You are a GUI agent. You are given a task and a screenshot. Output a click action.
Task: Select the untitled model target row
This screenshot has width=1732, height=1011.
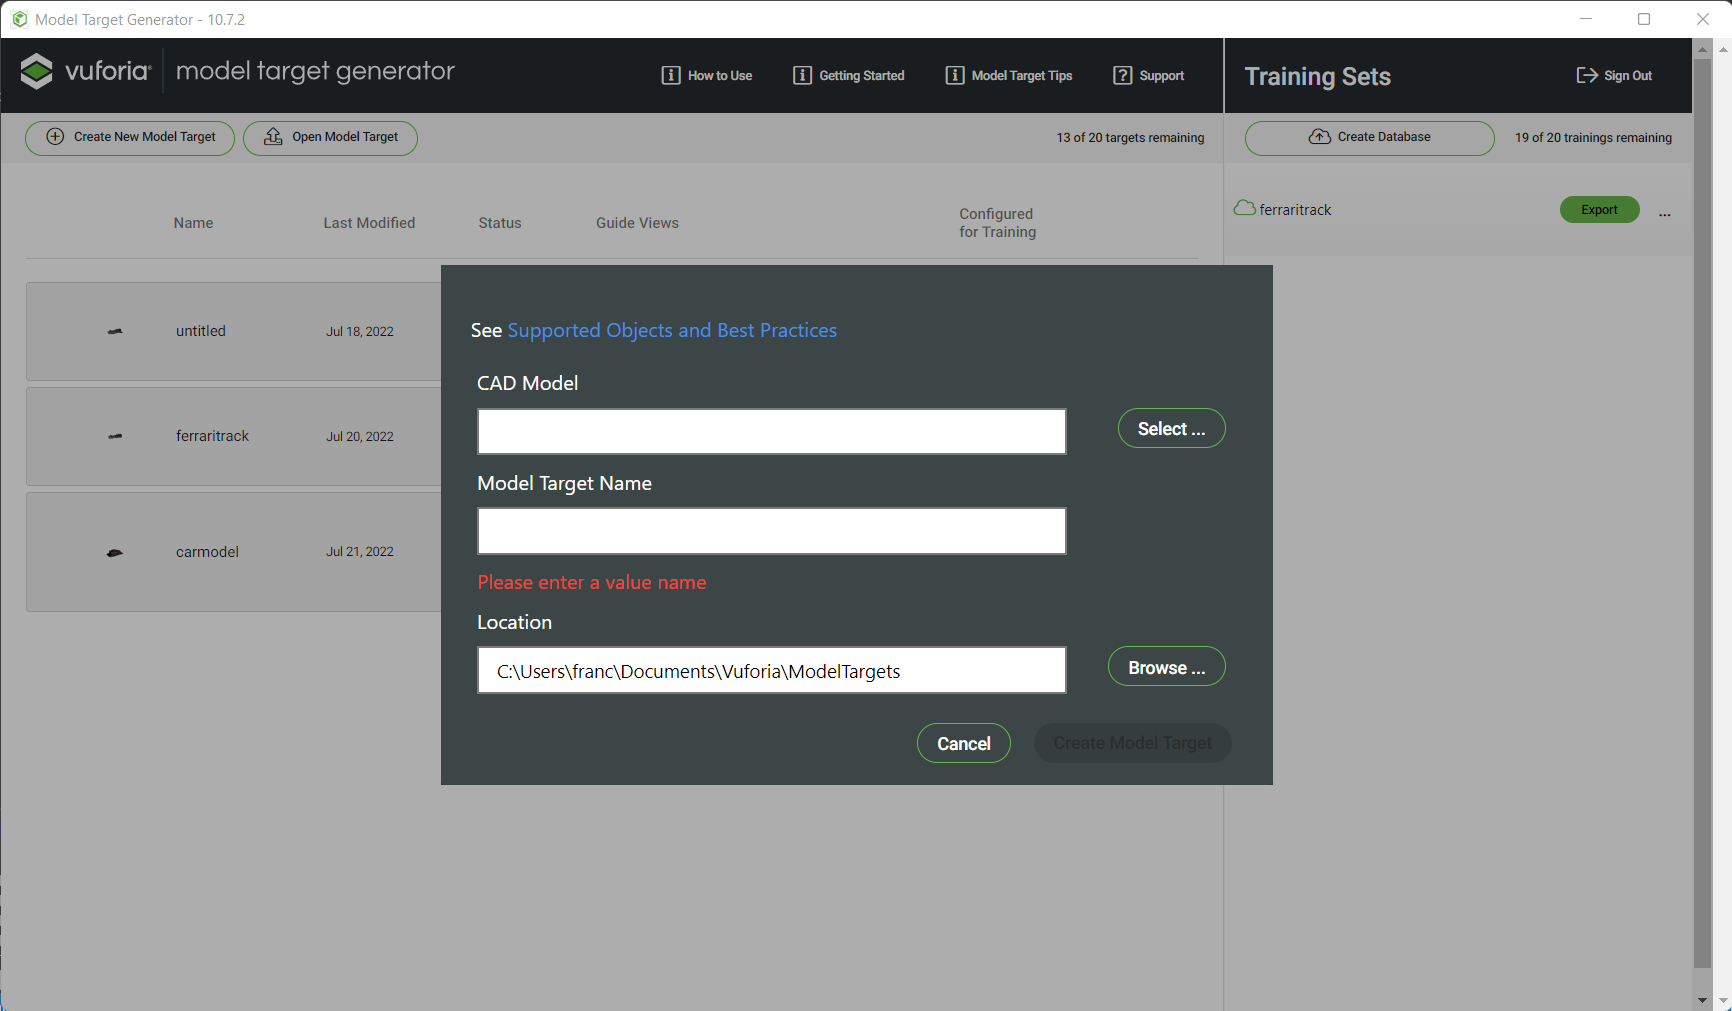coord(234,331)
